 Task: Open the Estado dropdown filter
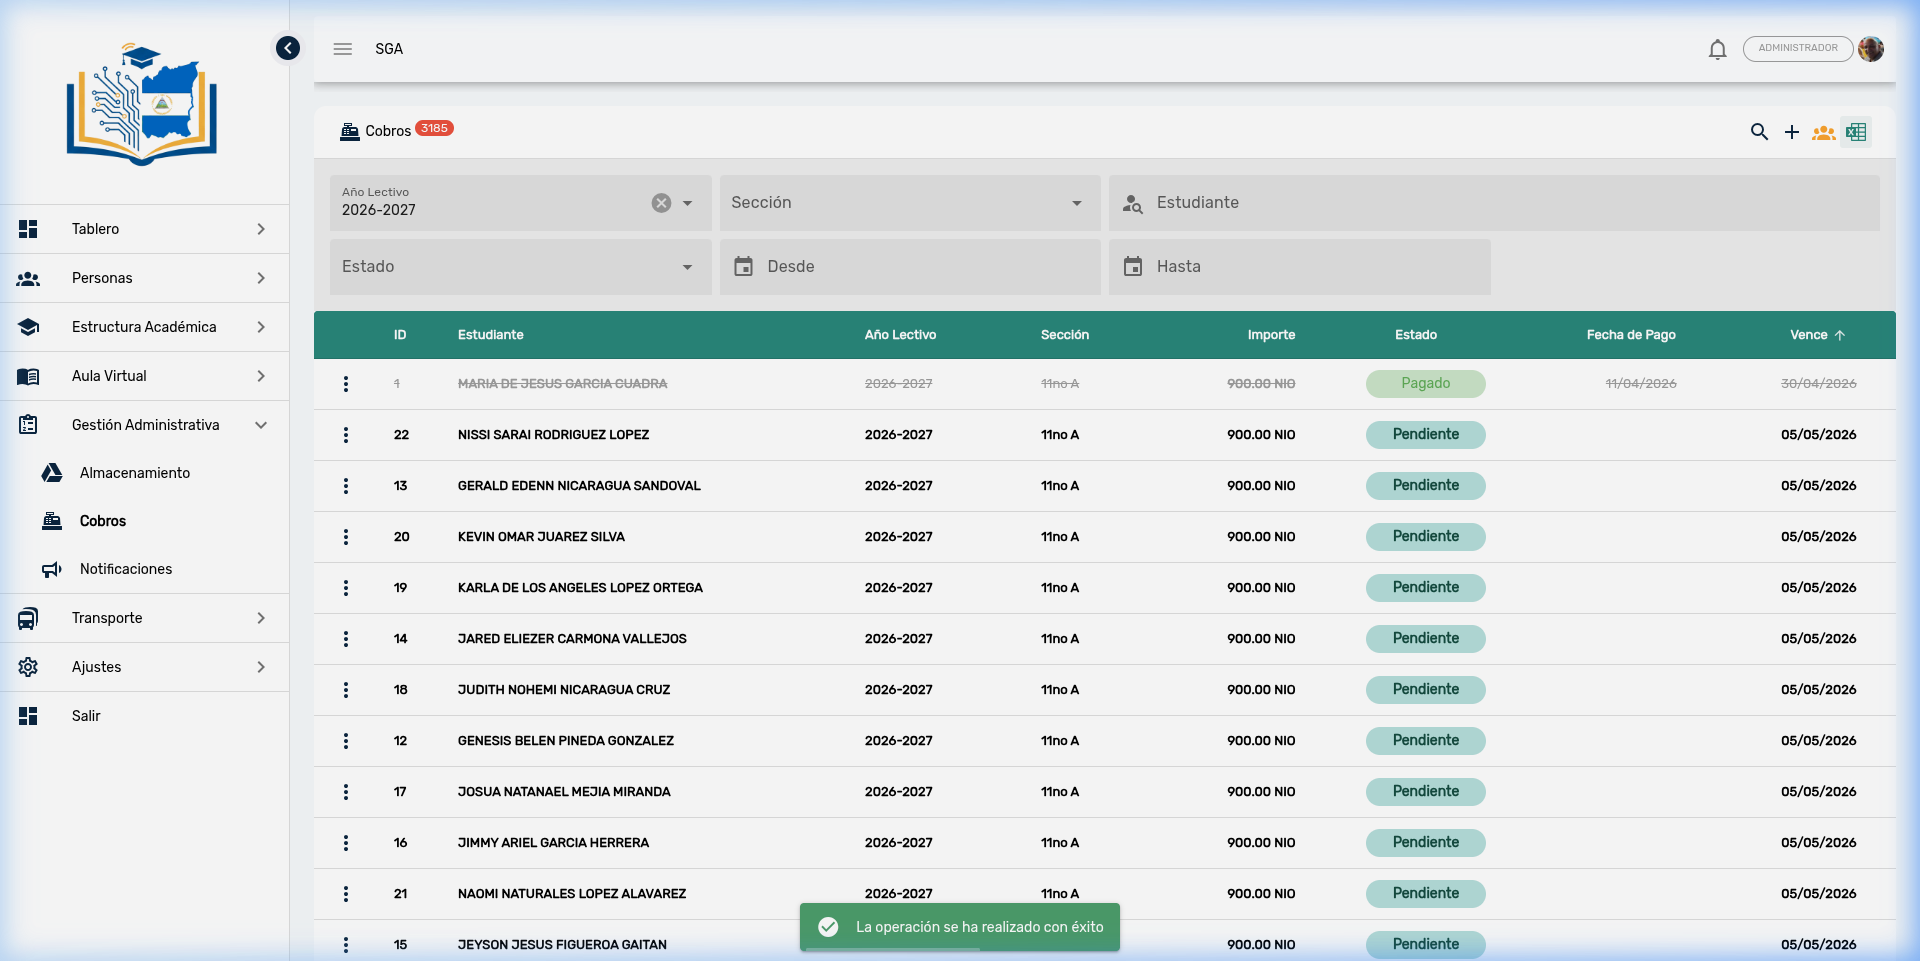point(519,267)
